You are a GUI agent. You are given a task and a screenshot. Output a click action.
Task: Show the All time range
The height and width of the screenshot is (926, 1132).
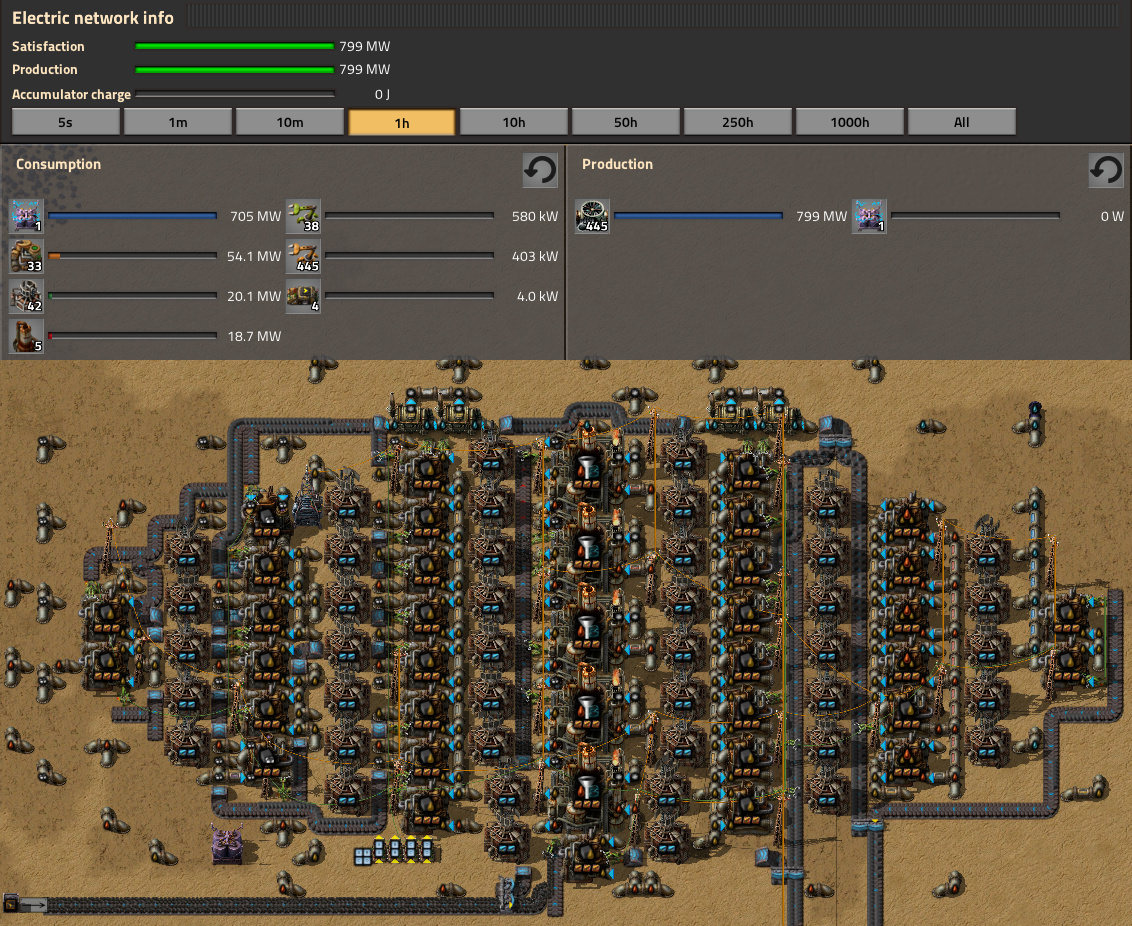[x=961, y=122]
